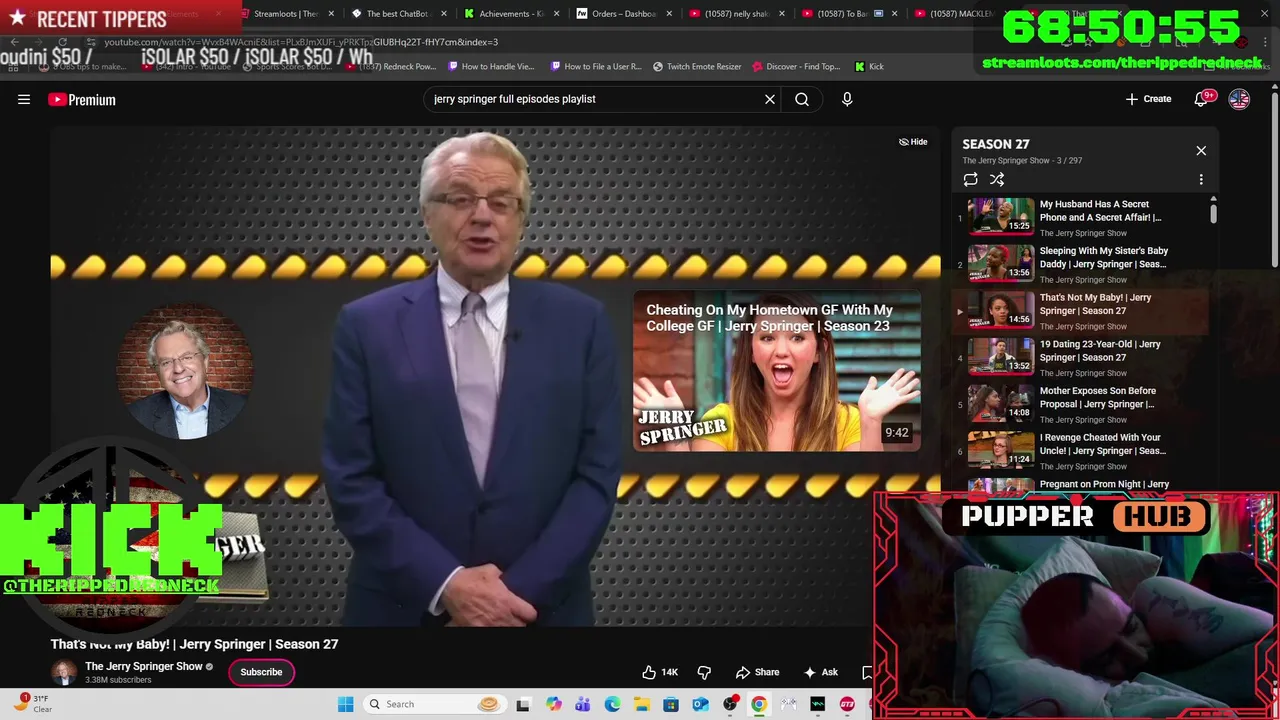
Task: Switch to the Streamloots browser tab
Action: (x=284, y=14)
